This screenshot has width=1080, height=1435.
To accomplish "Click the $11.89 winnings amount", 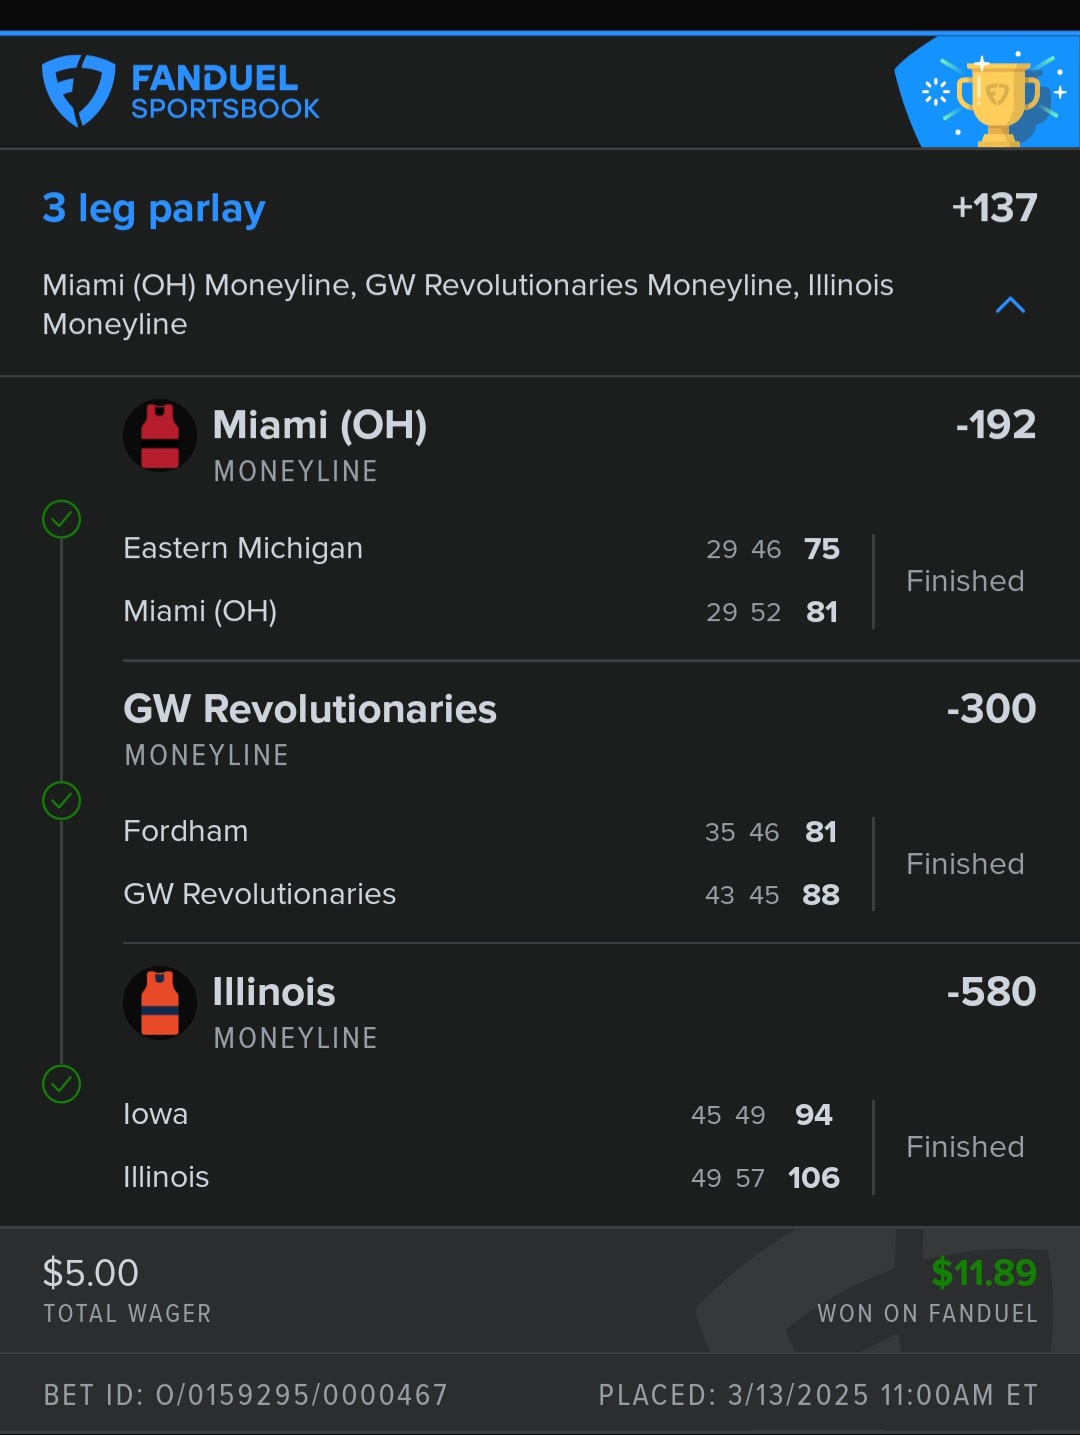I will pyautogui.click(x=983, y=1273).
